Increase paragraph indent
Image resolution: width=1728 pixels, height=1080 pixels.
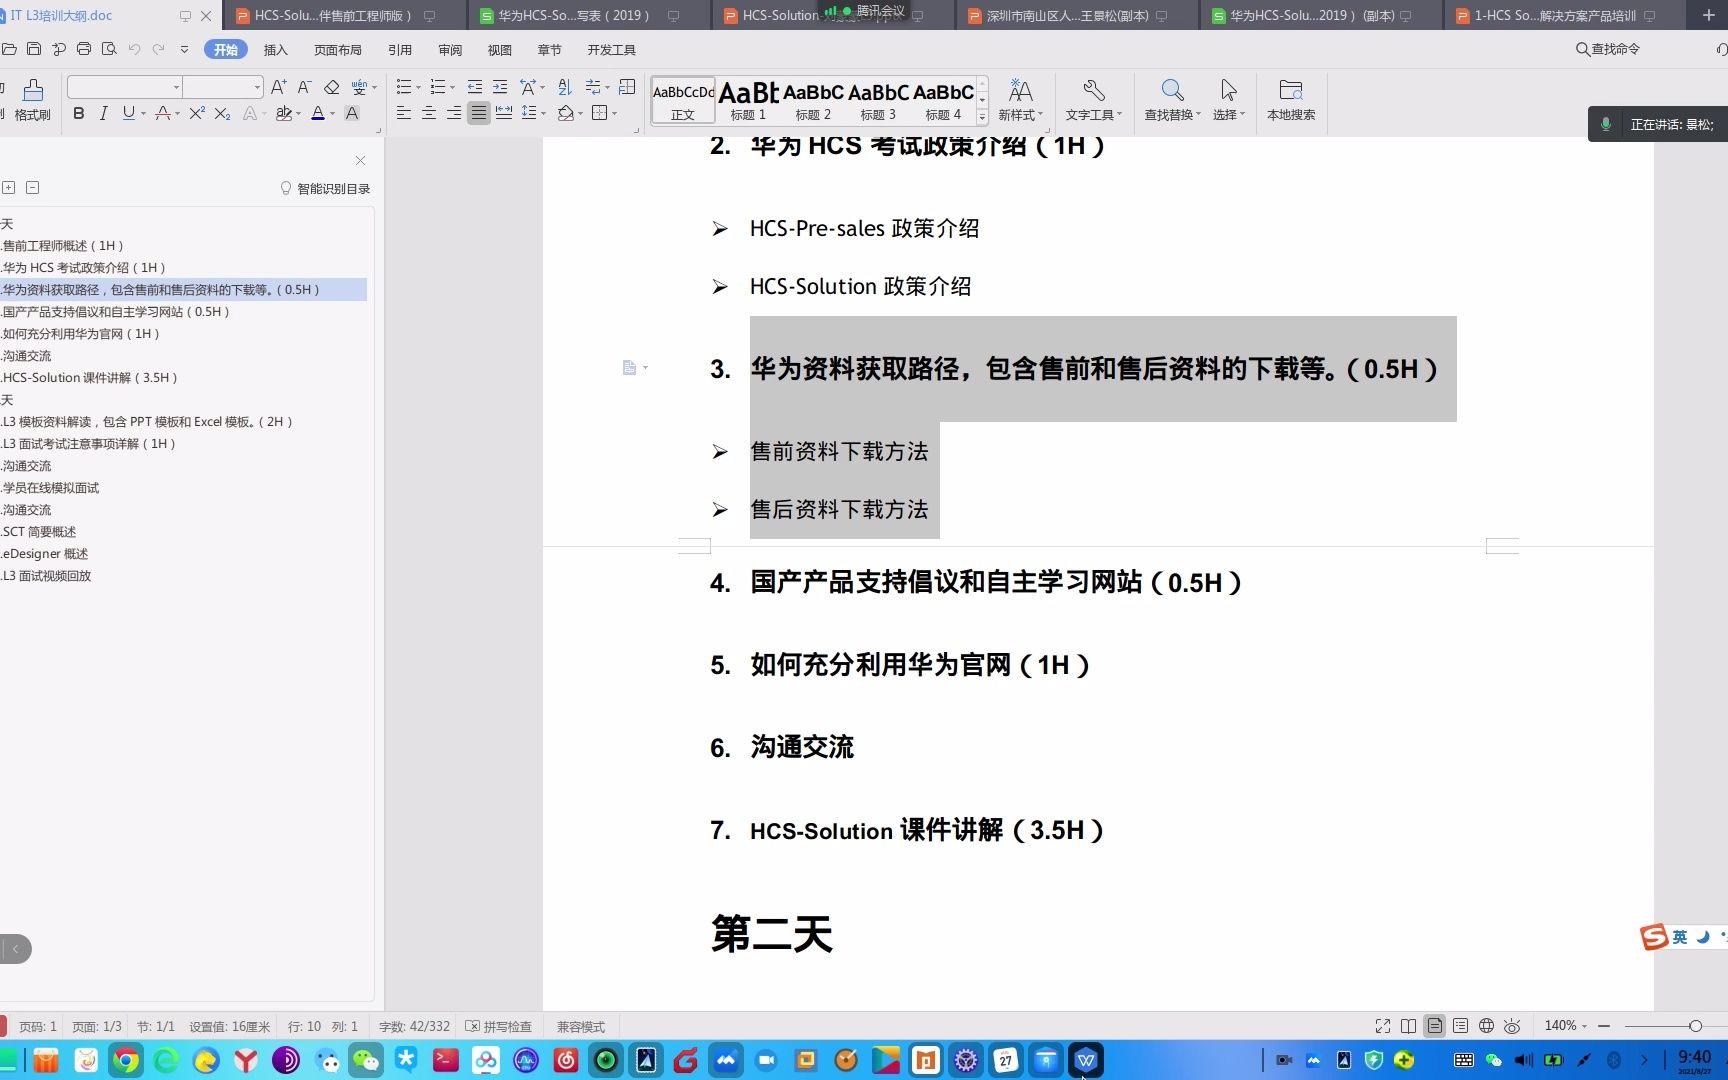click(x=500, y=87)
